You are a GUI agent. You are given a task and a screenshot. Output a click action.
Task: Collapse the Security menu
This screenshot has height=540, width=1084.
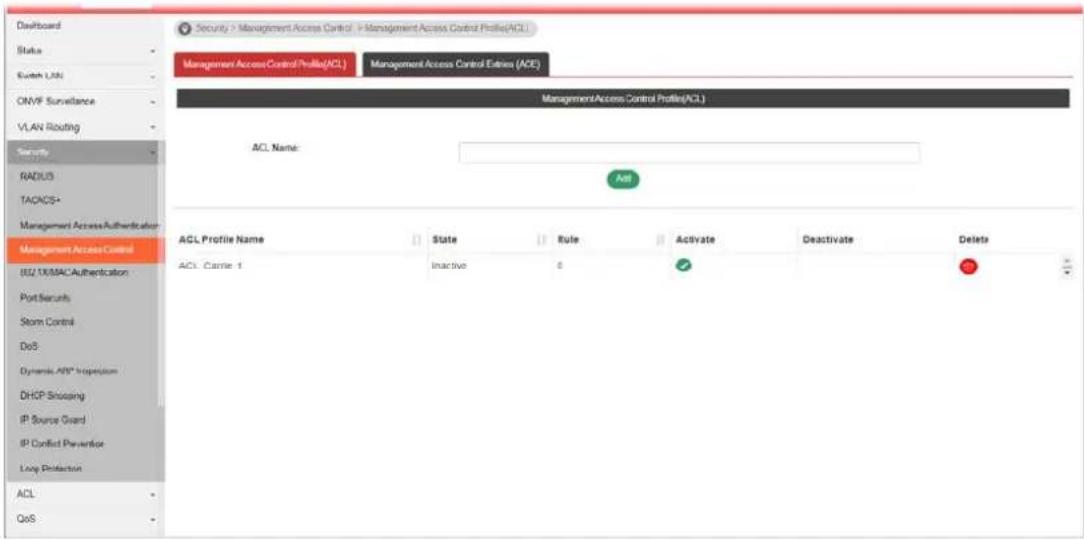82,152
